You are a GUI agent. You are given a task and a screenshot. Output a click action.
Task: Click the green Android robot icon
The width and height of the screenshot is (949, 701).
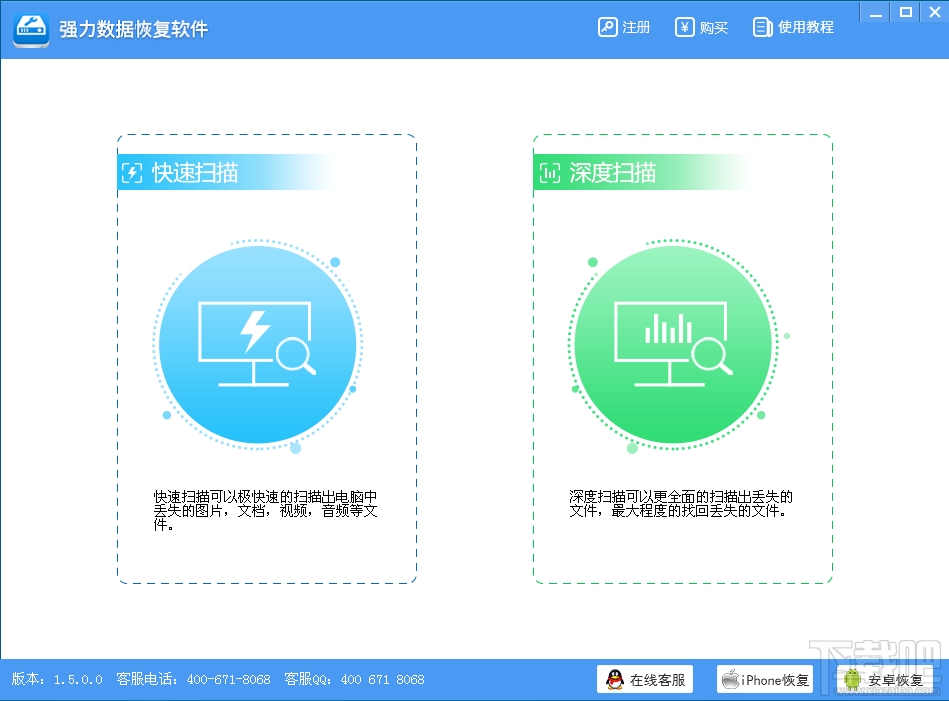[852, 679]
